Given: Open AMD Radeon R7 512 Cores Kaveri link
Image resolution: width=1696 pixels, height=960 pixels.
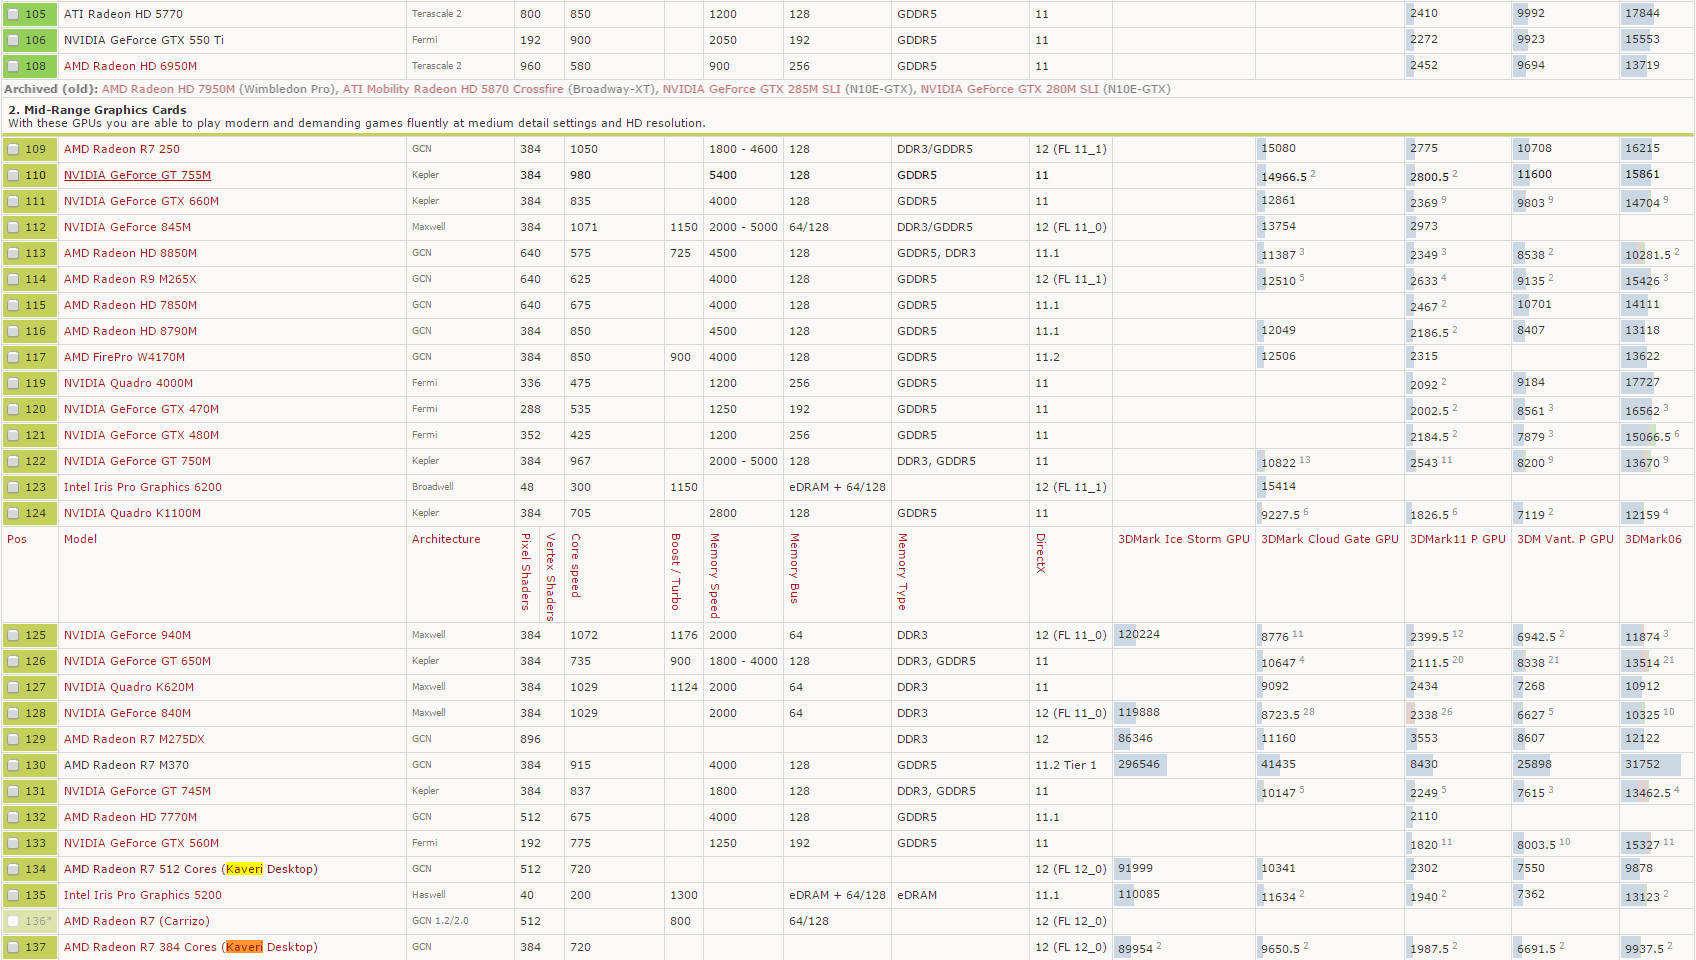Looking at the screenshot, I should click(x=190, y=869).
